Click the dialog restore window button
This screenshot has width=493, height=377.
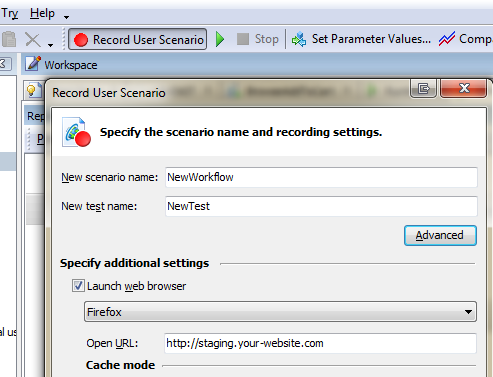[x=423, y=88]
